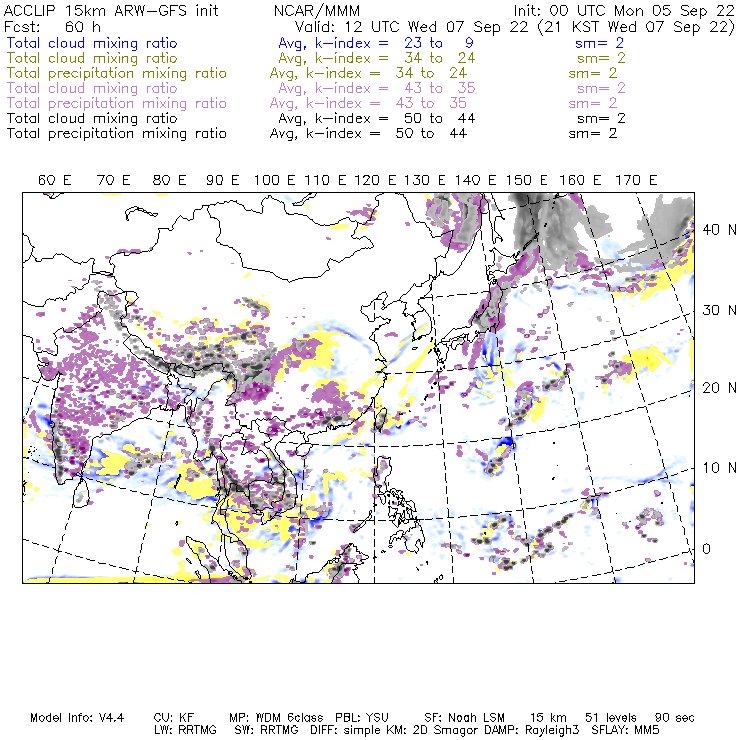Click the '140 E' longitude label

[475, 180]
